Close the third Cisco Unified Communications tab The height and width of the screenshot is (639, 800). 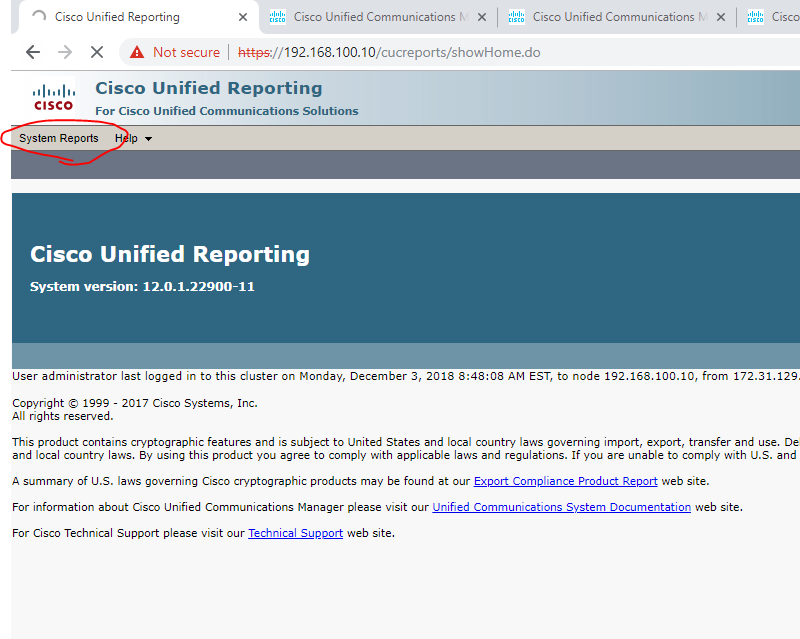click(x=721, y=16)
